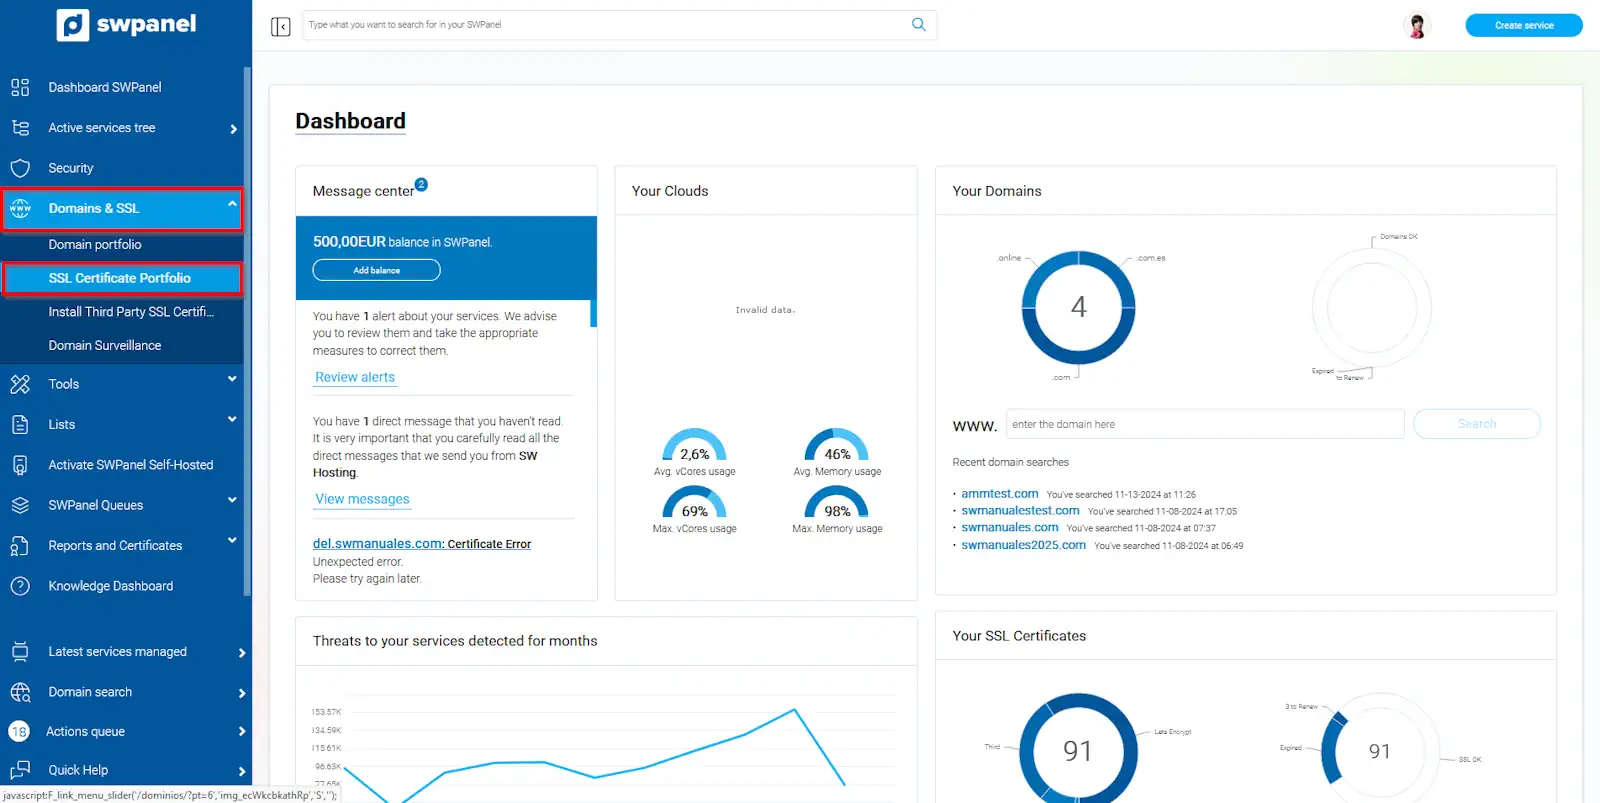Click the search magnifier icon
This screenshot has width=1600, height=803.
click(x=918, y=25)
